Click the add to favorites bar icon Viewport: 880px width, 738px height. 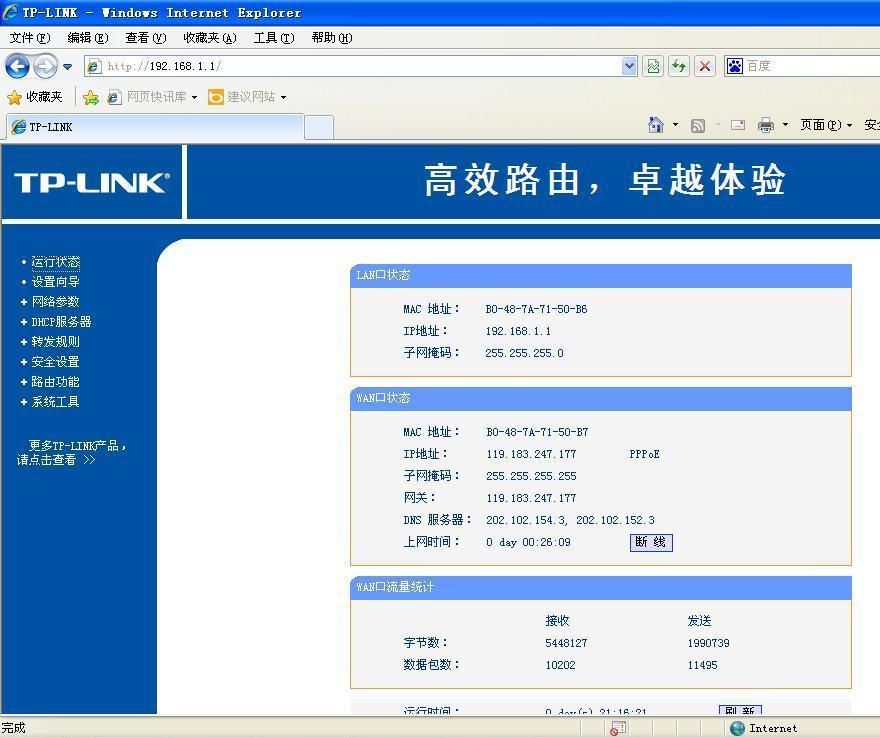click(x=90, y=98)
